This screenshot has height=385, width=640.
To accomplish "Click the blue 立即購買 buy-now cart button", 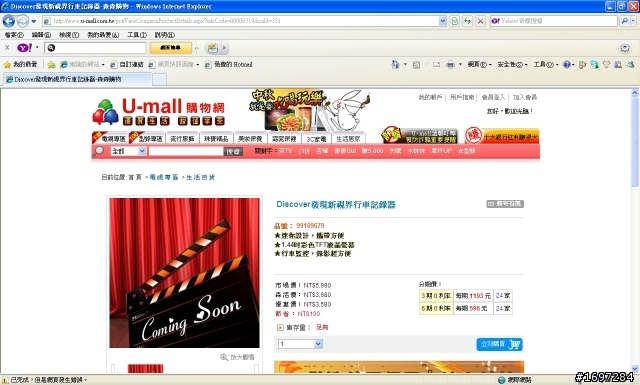I will click(x=499, y=344).
